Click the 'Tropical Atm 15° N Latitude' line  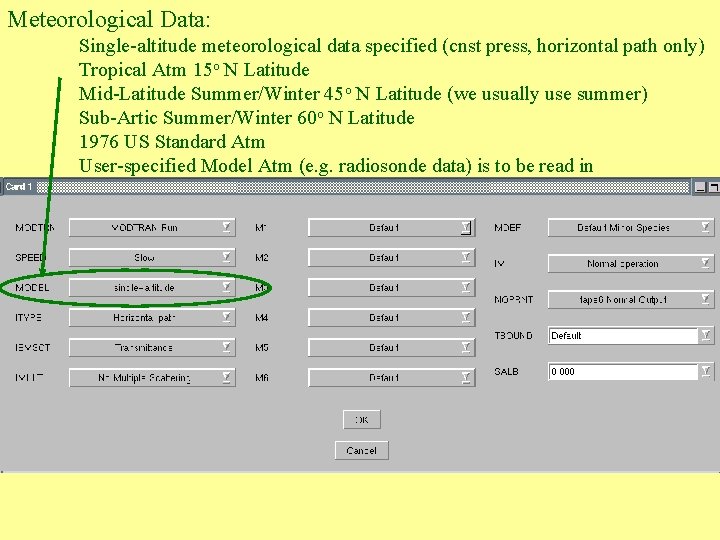tap(194, 70)
